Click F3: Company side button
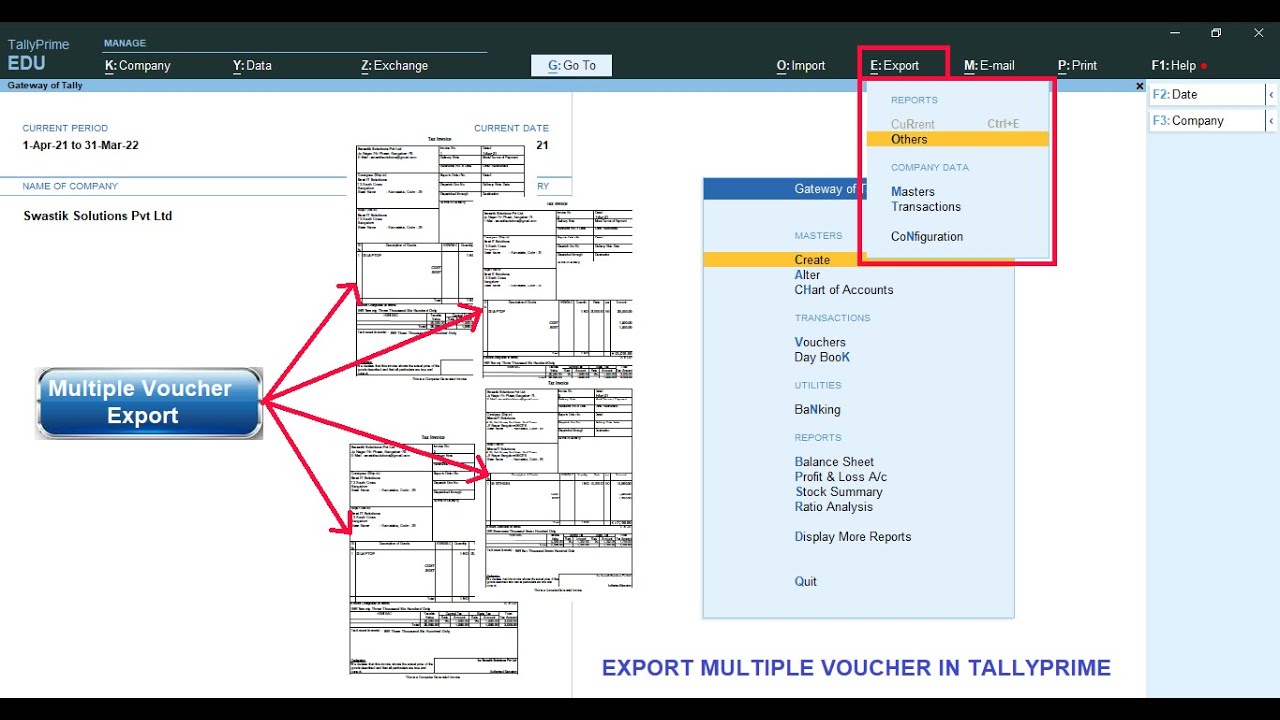This screenshot has height=720, width=1280. pyautogui.click(x=1207, y=121)
